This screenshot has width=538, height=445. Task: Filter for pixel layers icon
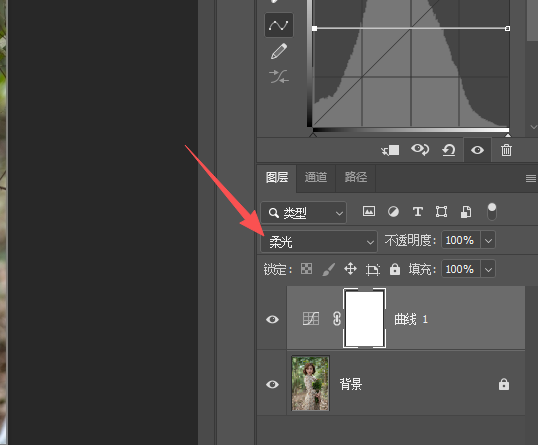click(x=369, y=211)
